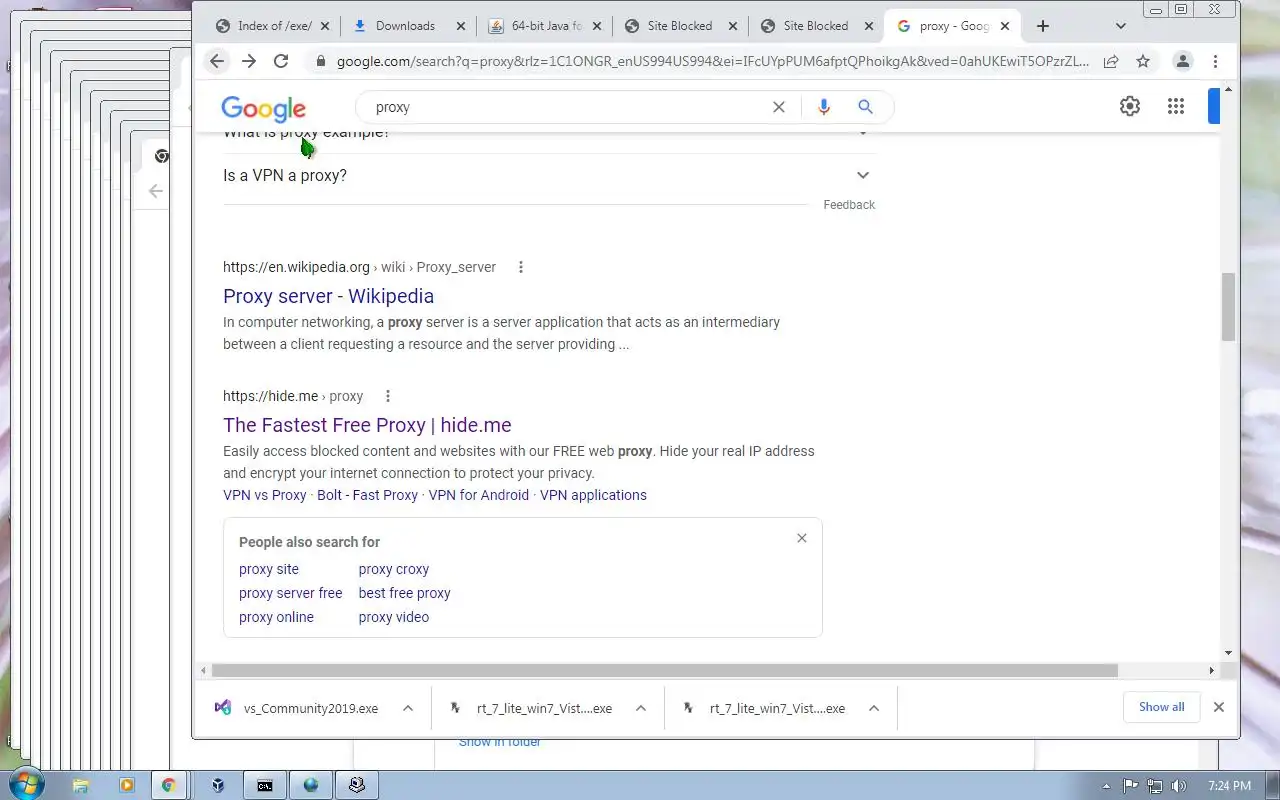
Task: Click the Feedback link
Action: click(x=849, y=205)
